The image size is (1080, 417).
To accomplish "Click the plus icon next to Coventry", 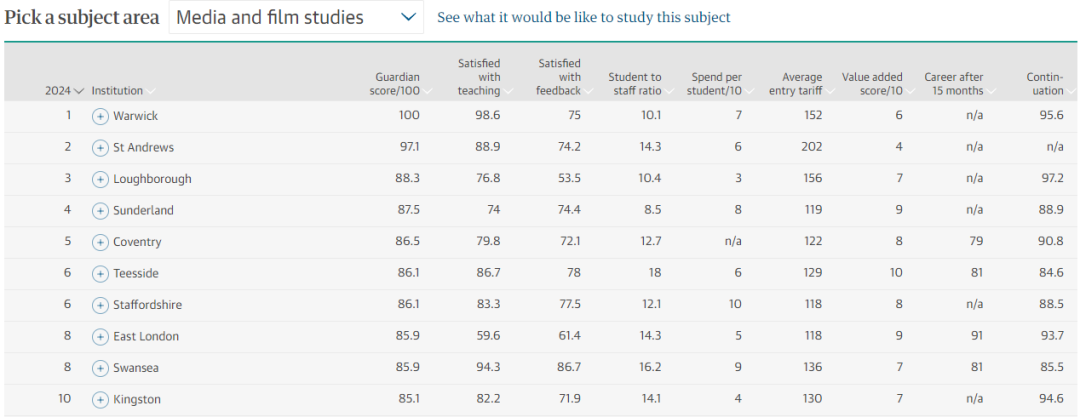I will coord(100,243).
